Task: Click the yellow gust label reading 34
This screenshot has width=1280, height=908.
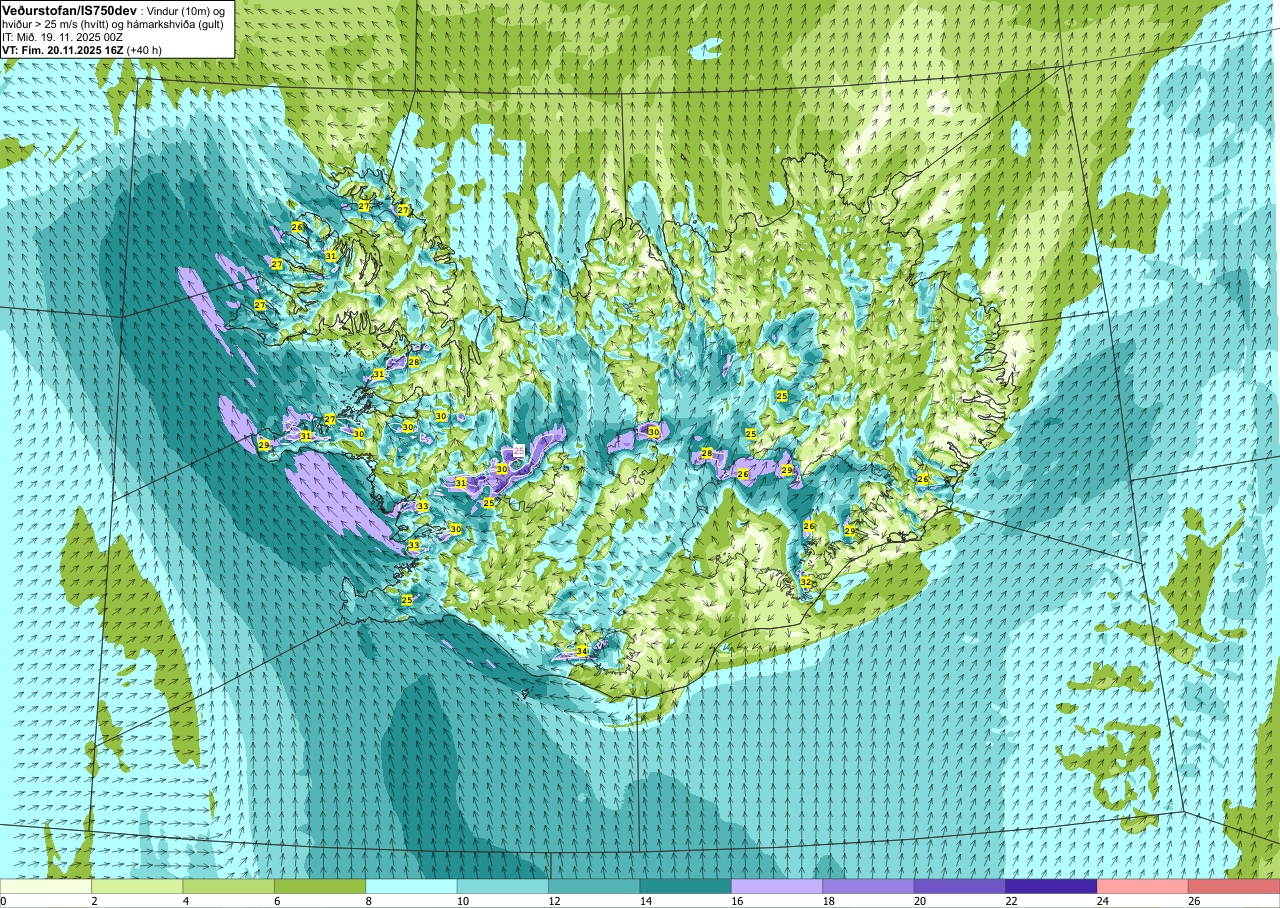Action: [x=582, y=651]
